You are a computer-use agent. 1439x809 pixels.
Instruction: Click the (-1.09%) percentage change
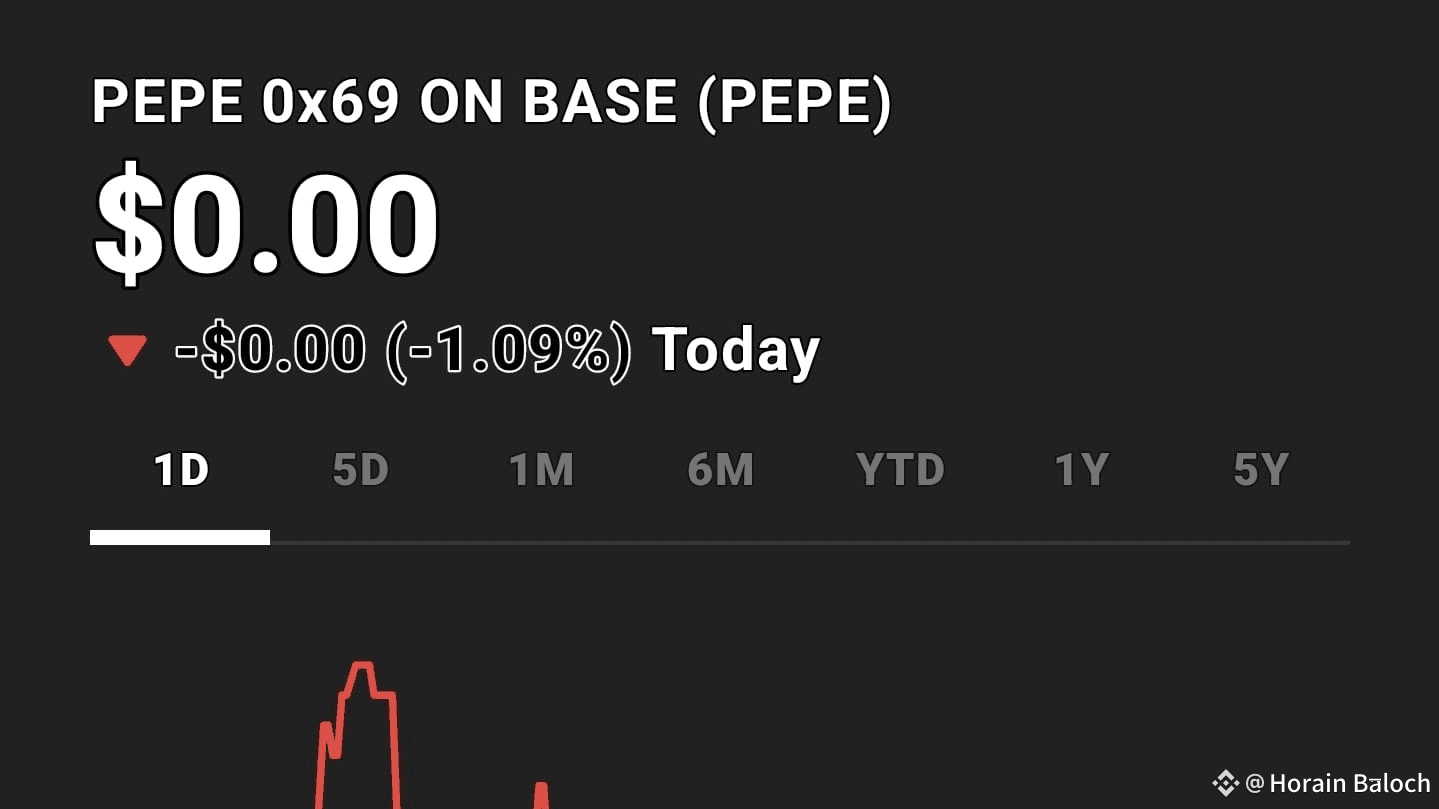coord(509,351)
